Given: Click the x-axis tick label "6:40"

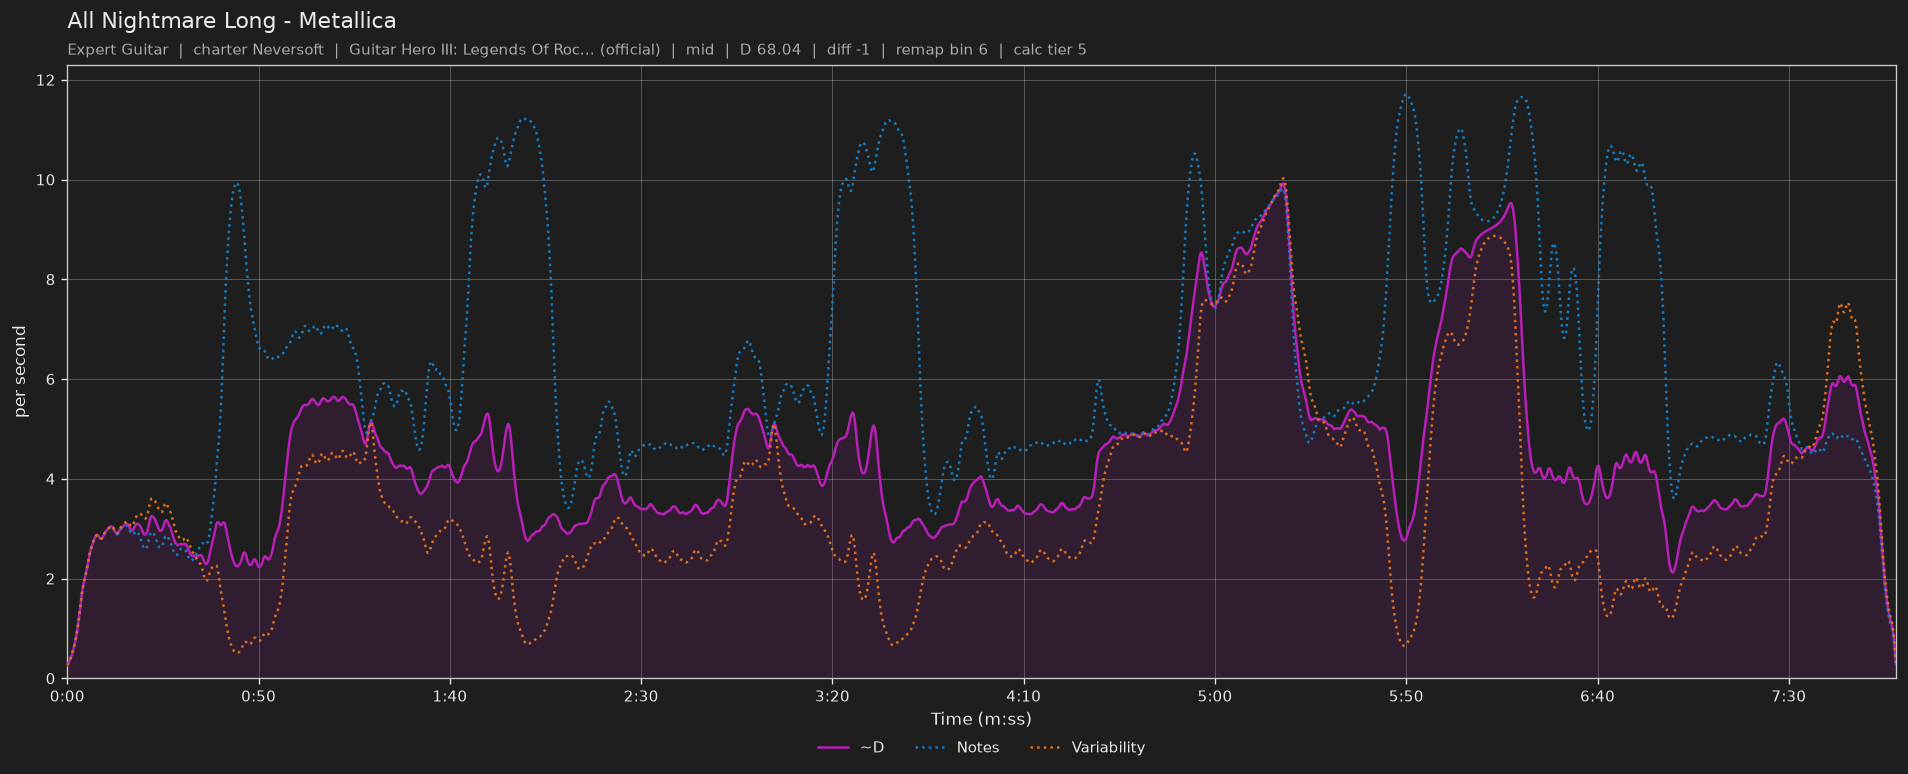Looking at the screenshot, I should [1597, 696].
